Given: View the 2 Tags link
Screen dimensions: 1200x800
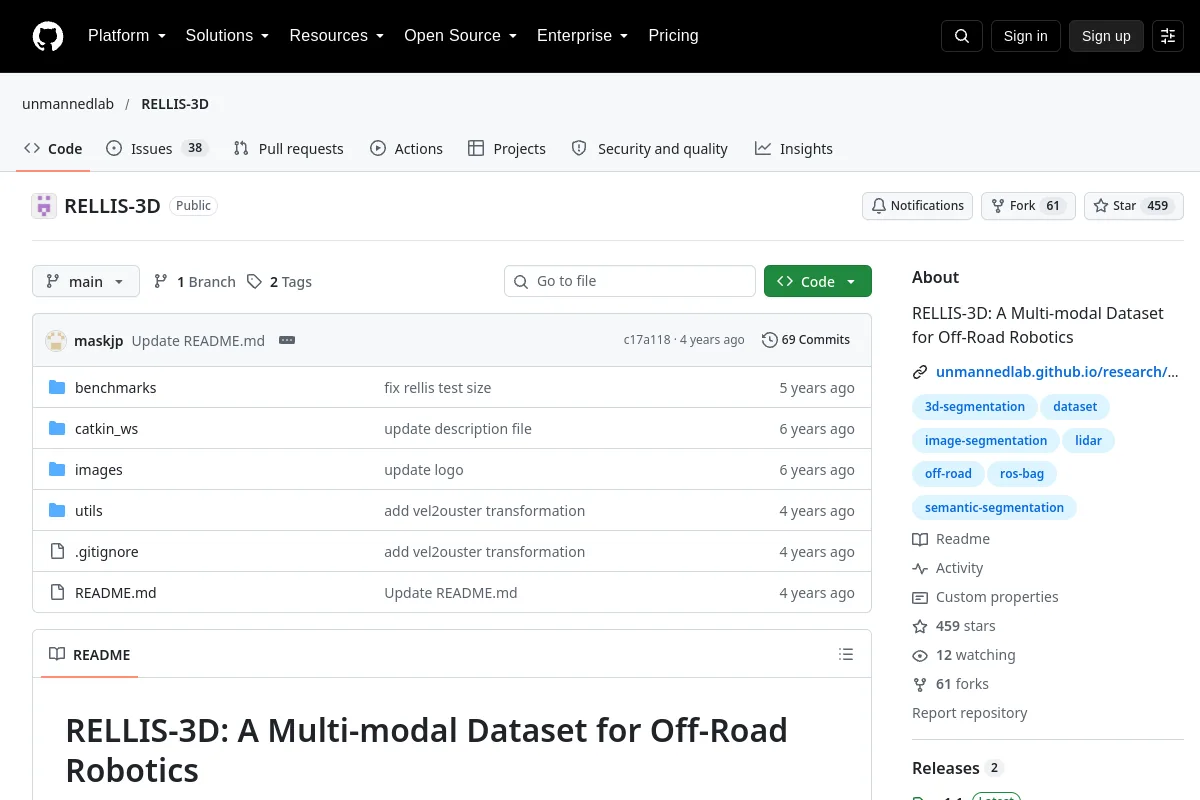Looking at the screenshot, I should pyautogui.click(x=279, y=282).
